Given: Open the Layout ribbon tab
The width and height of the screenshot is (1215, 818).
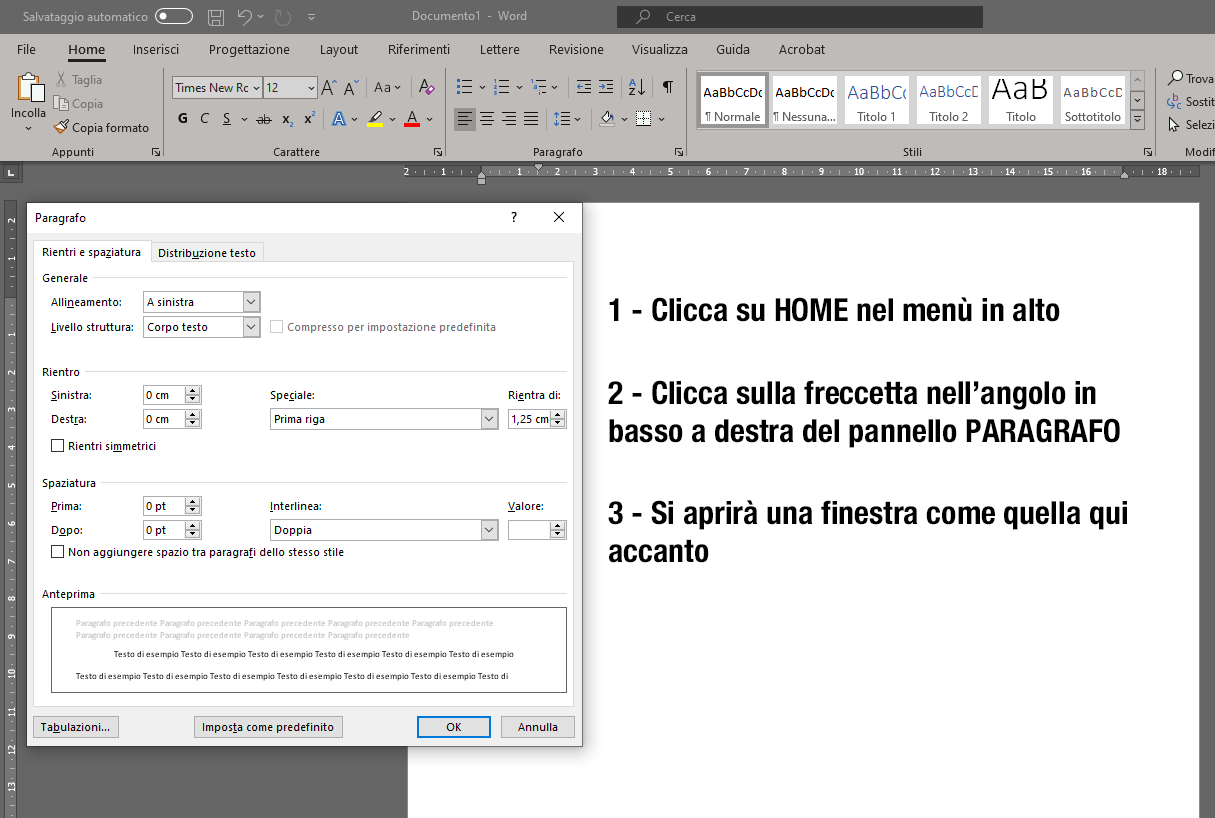Looking at the screenshot, I should click(x=339, y=49).
